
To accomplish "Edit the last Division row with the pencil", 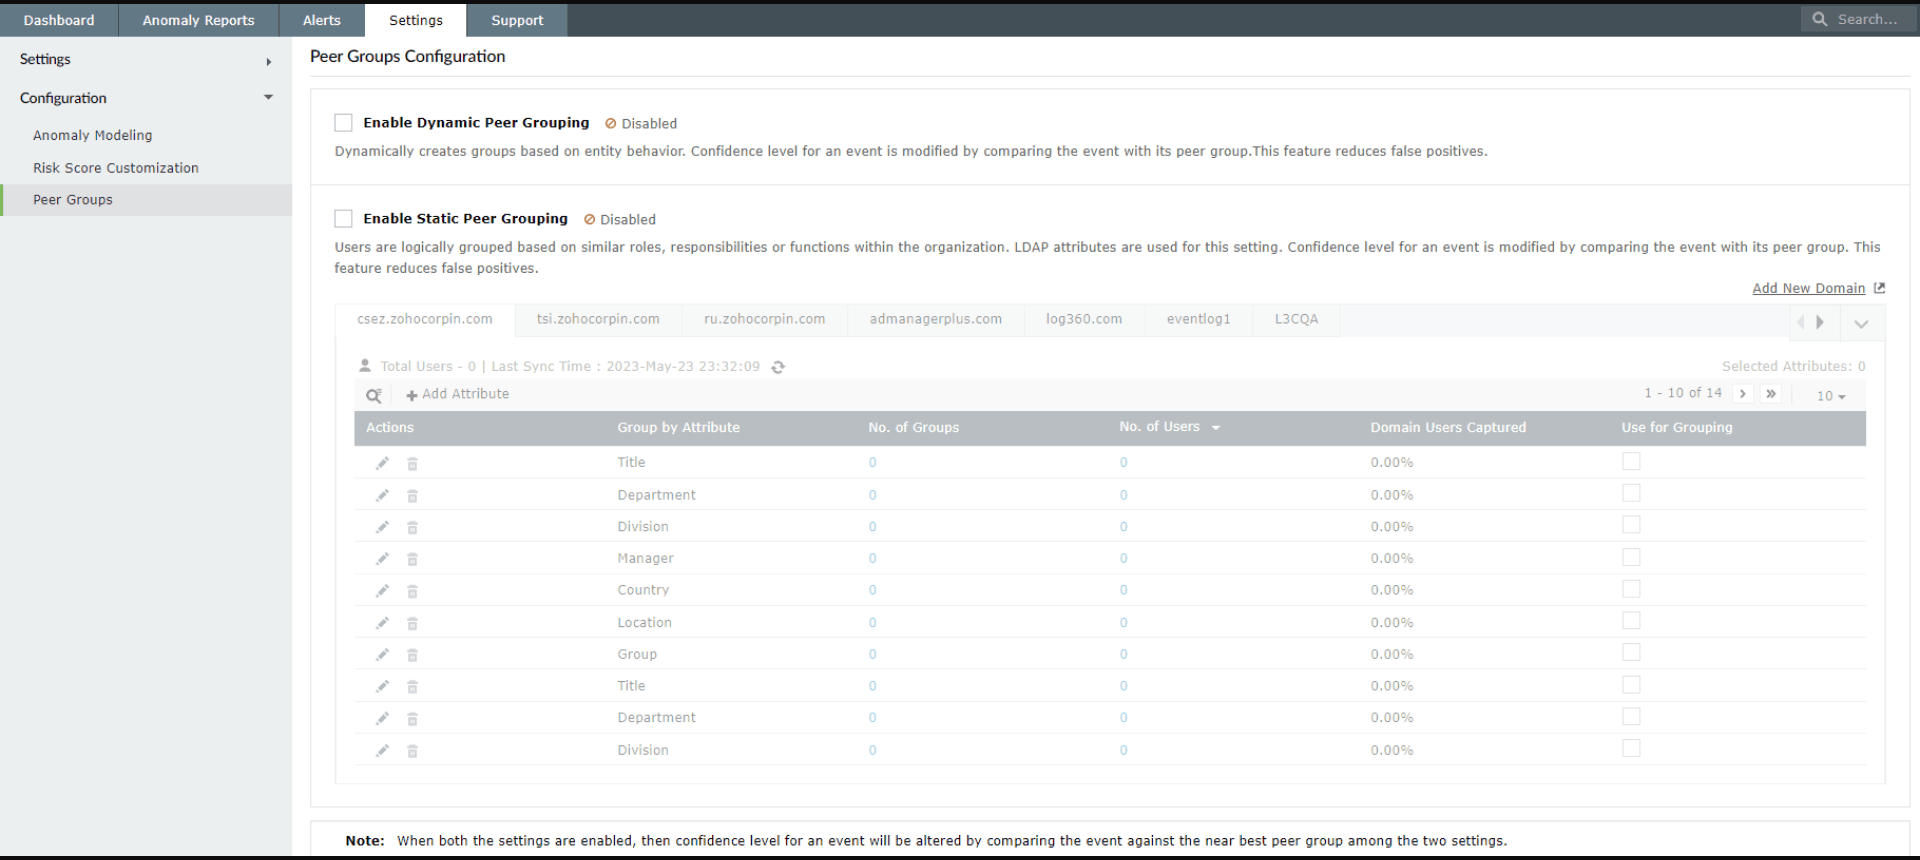I will [382, 750].
